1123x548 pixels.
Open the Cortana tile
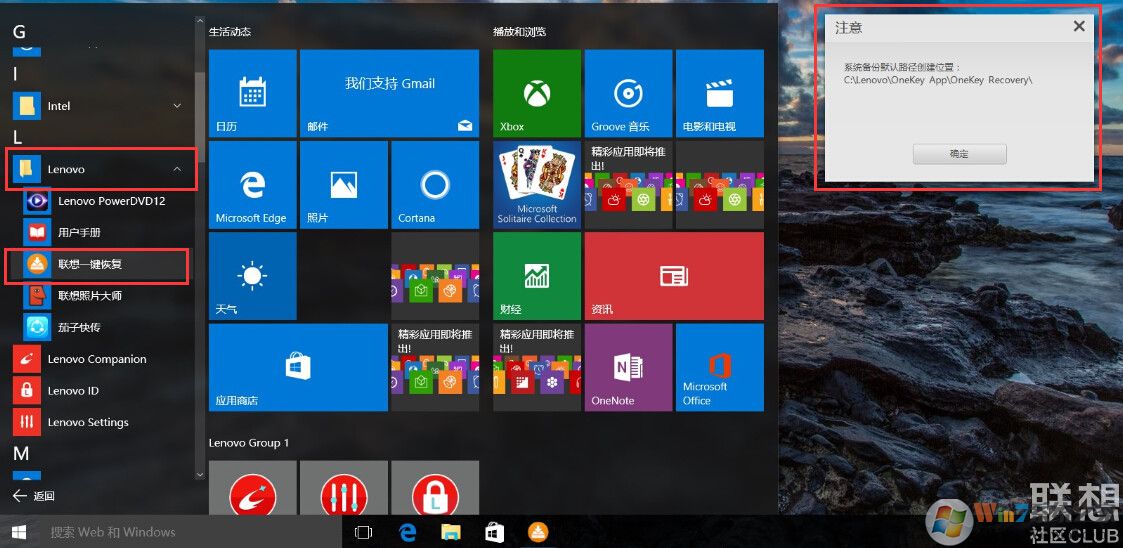(434, 185)
